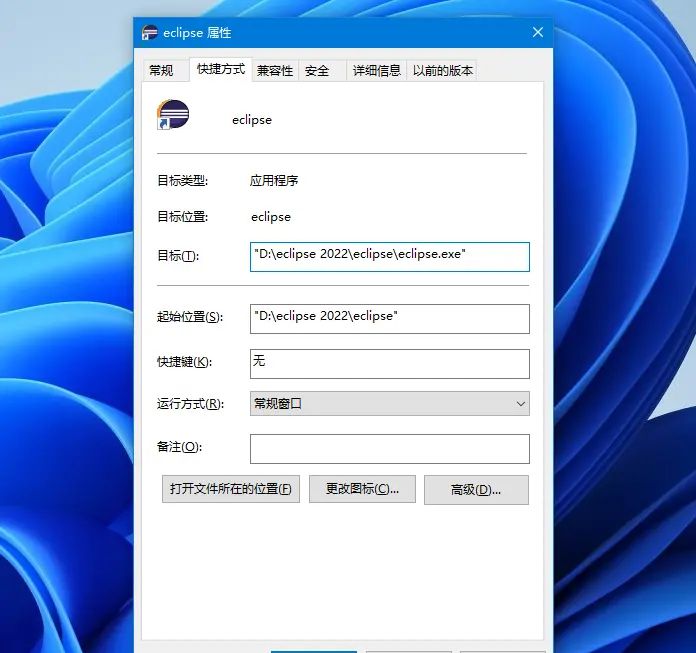This screenshot has height=653, width=696.
Task: Focus the 起始位置 text field
Action: pyautogui.click(x=389, y=318)
